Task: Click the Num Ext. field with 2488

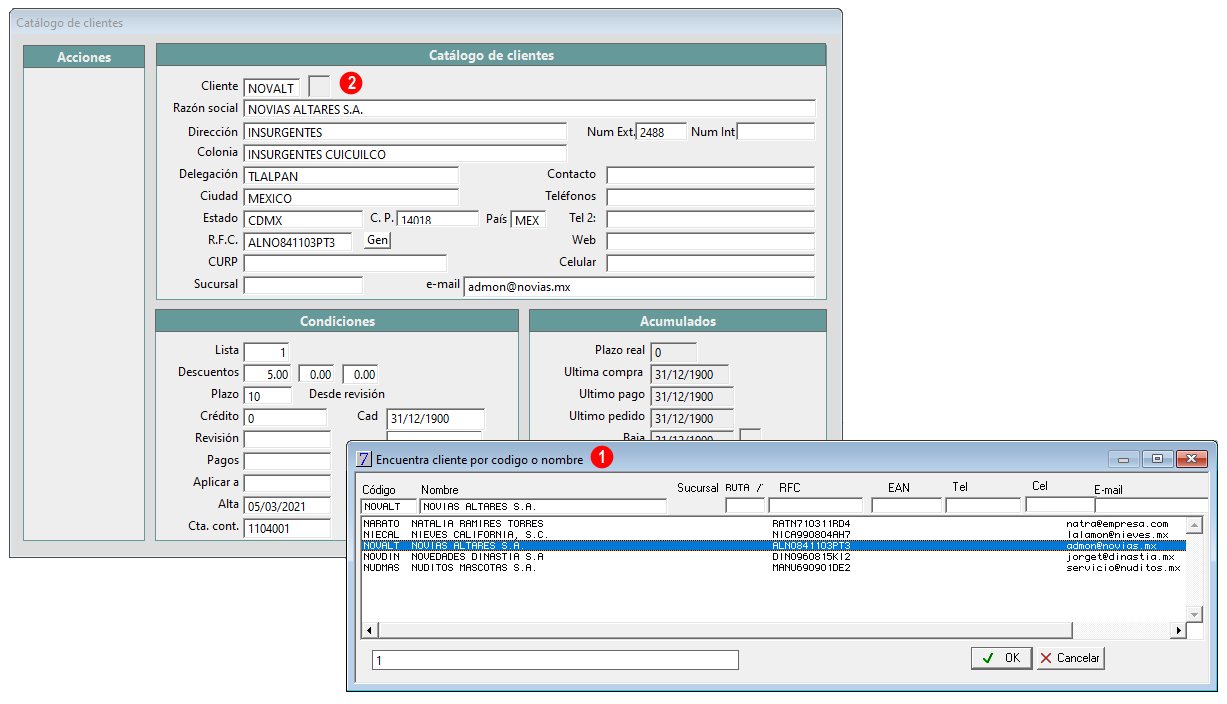Action: pos(661,132)
